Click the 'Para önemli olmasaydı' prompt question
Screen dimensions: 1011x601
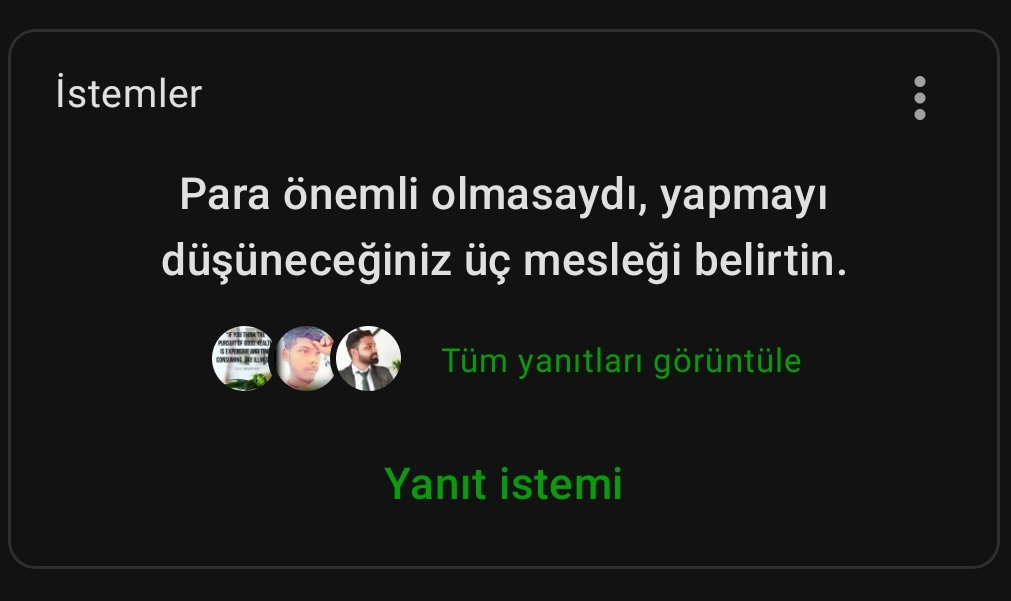pos(504,227)
